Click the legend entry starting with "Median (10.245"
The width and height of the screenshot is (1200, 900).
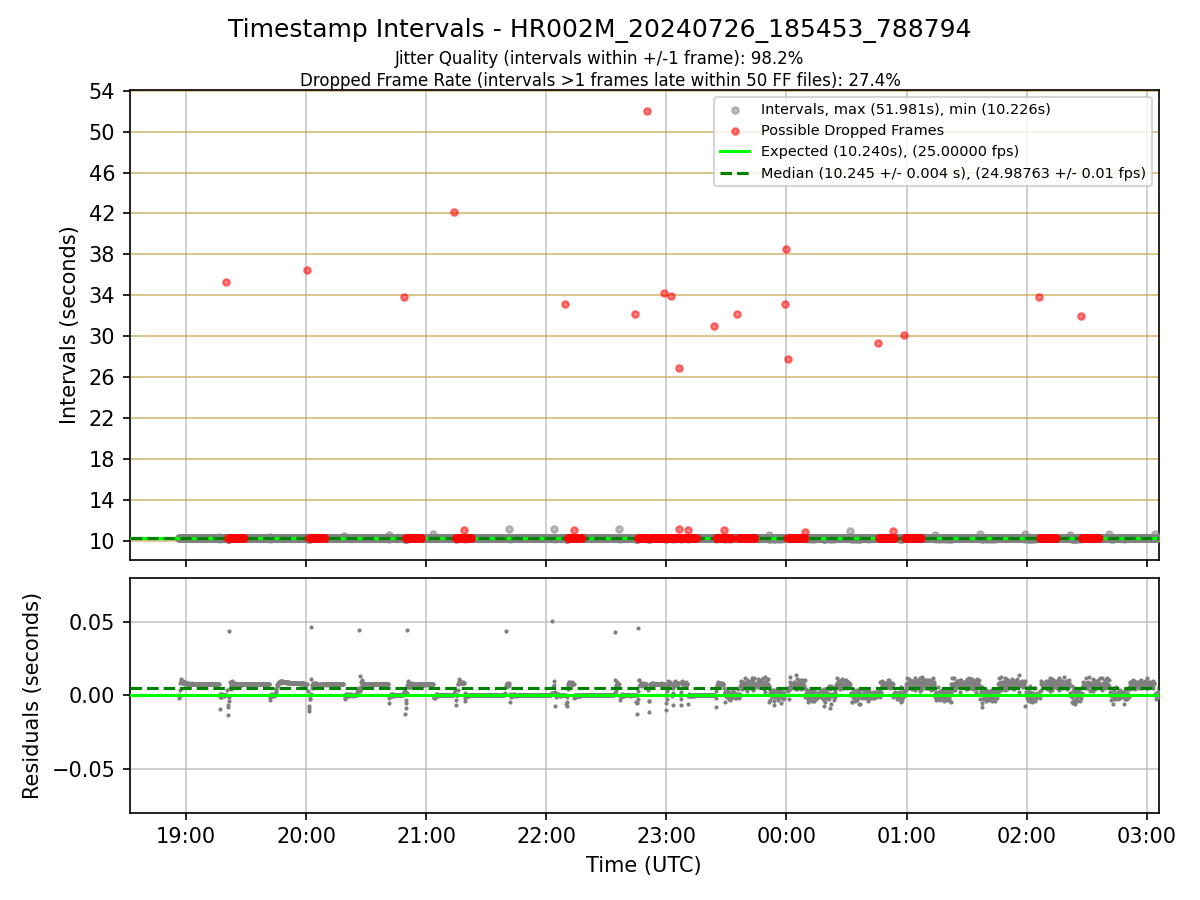point(953,173)
